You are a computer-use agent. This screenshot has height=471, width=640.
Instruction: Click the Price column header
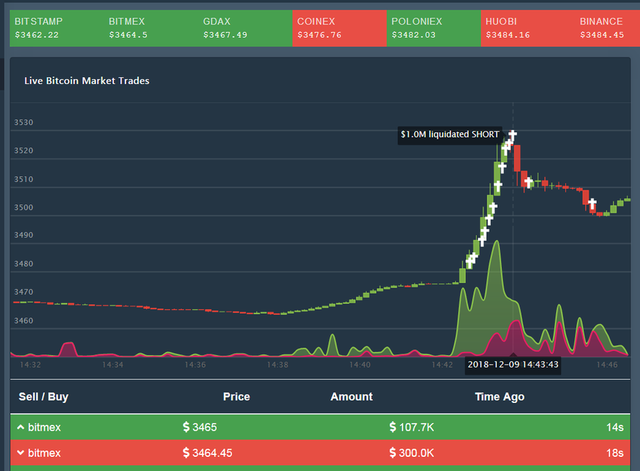236,397
